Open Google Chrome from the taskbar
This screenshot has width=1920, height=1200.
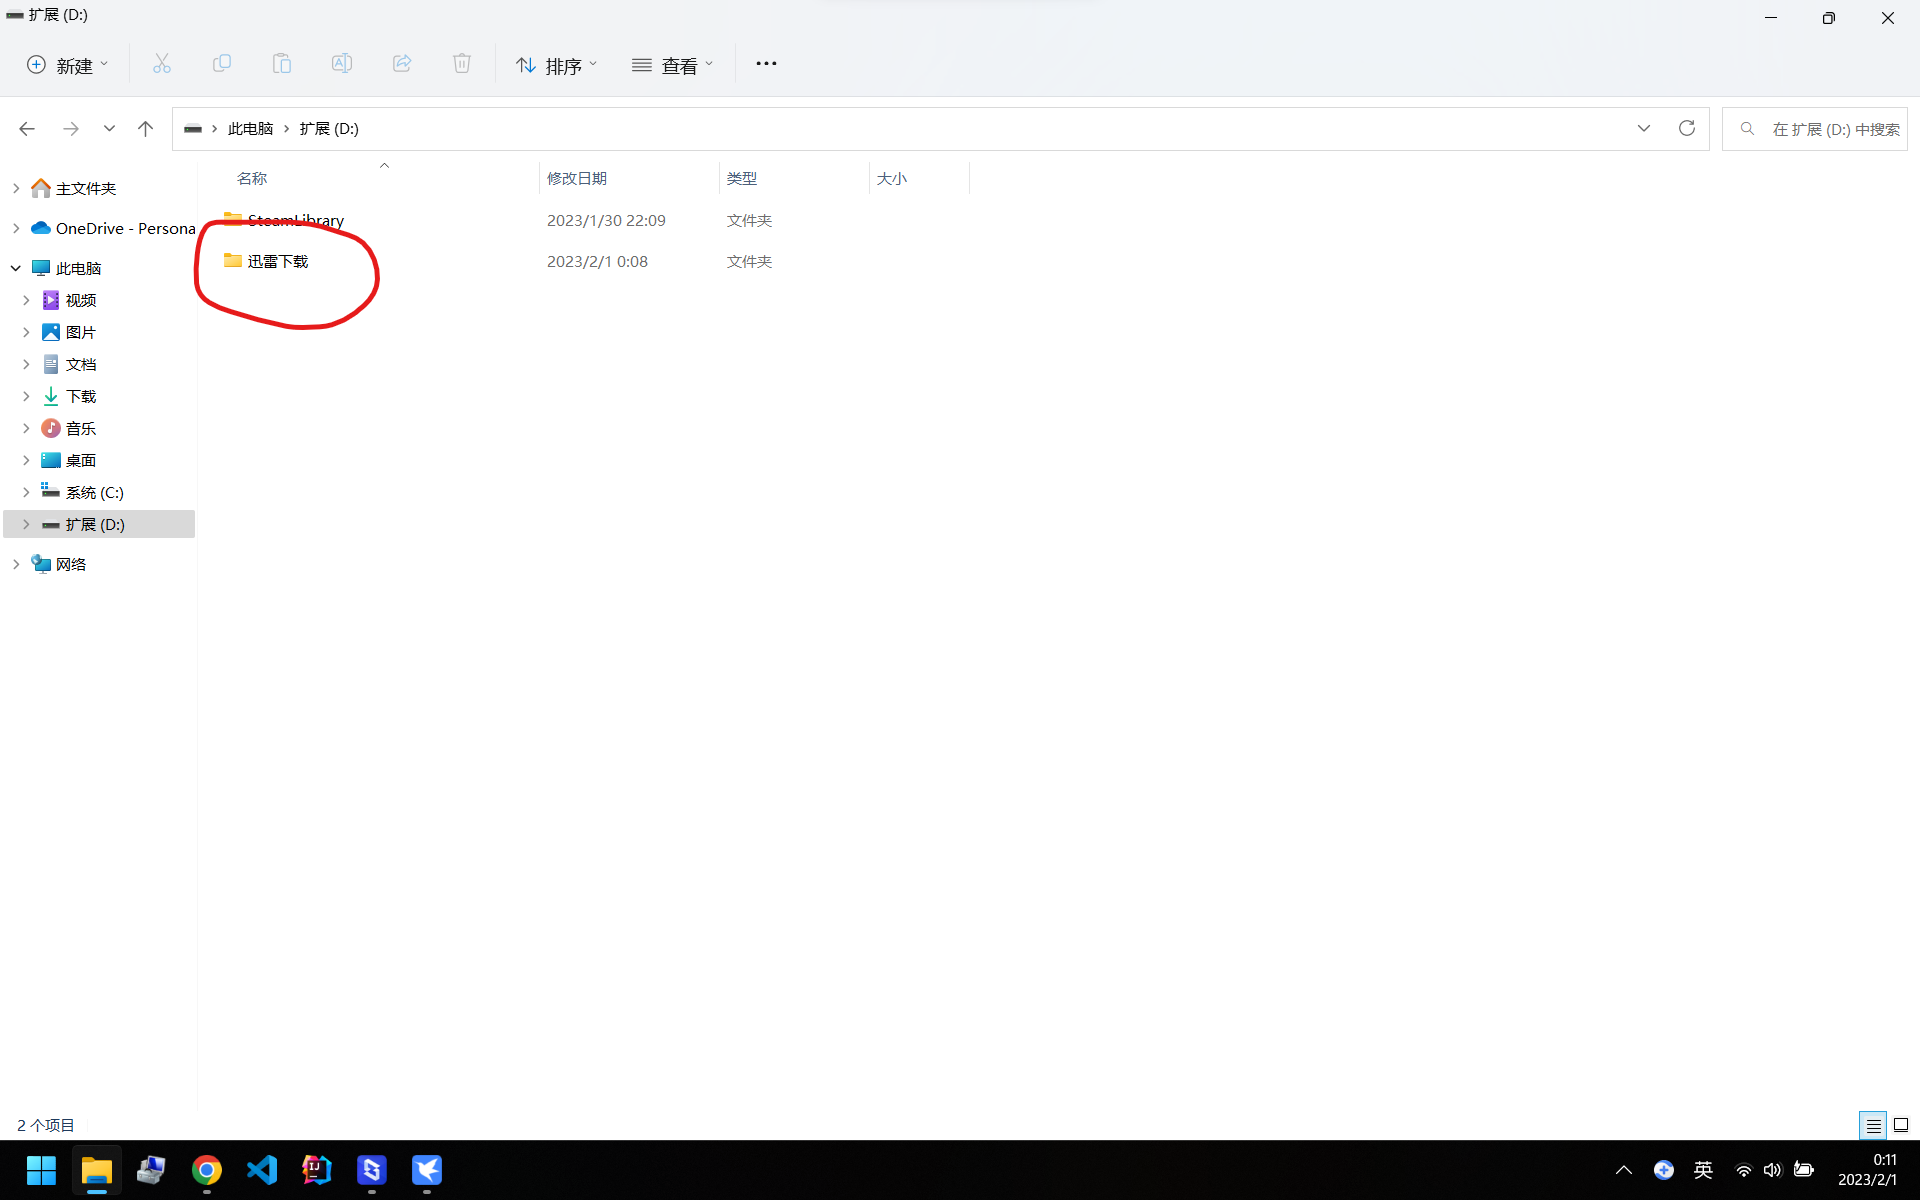(x=207, y=1169)
